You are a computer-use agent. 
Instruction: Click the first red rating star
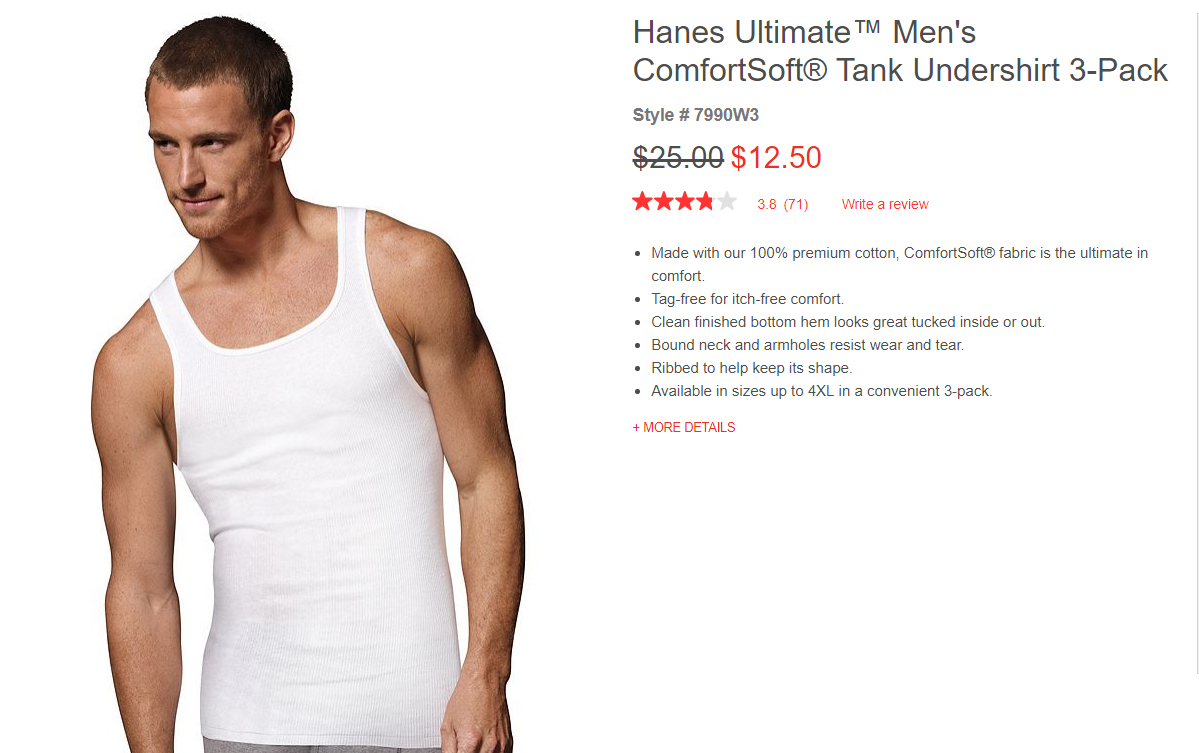pos(642,202)
